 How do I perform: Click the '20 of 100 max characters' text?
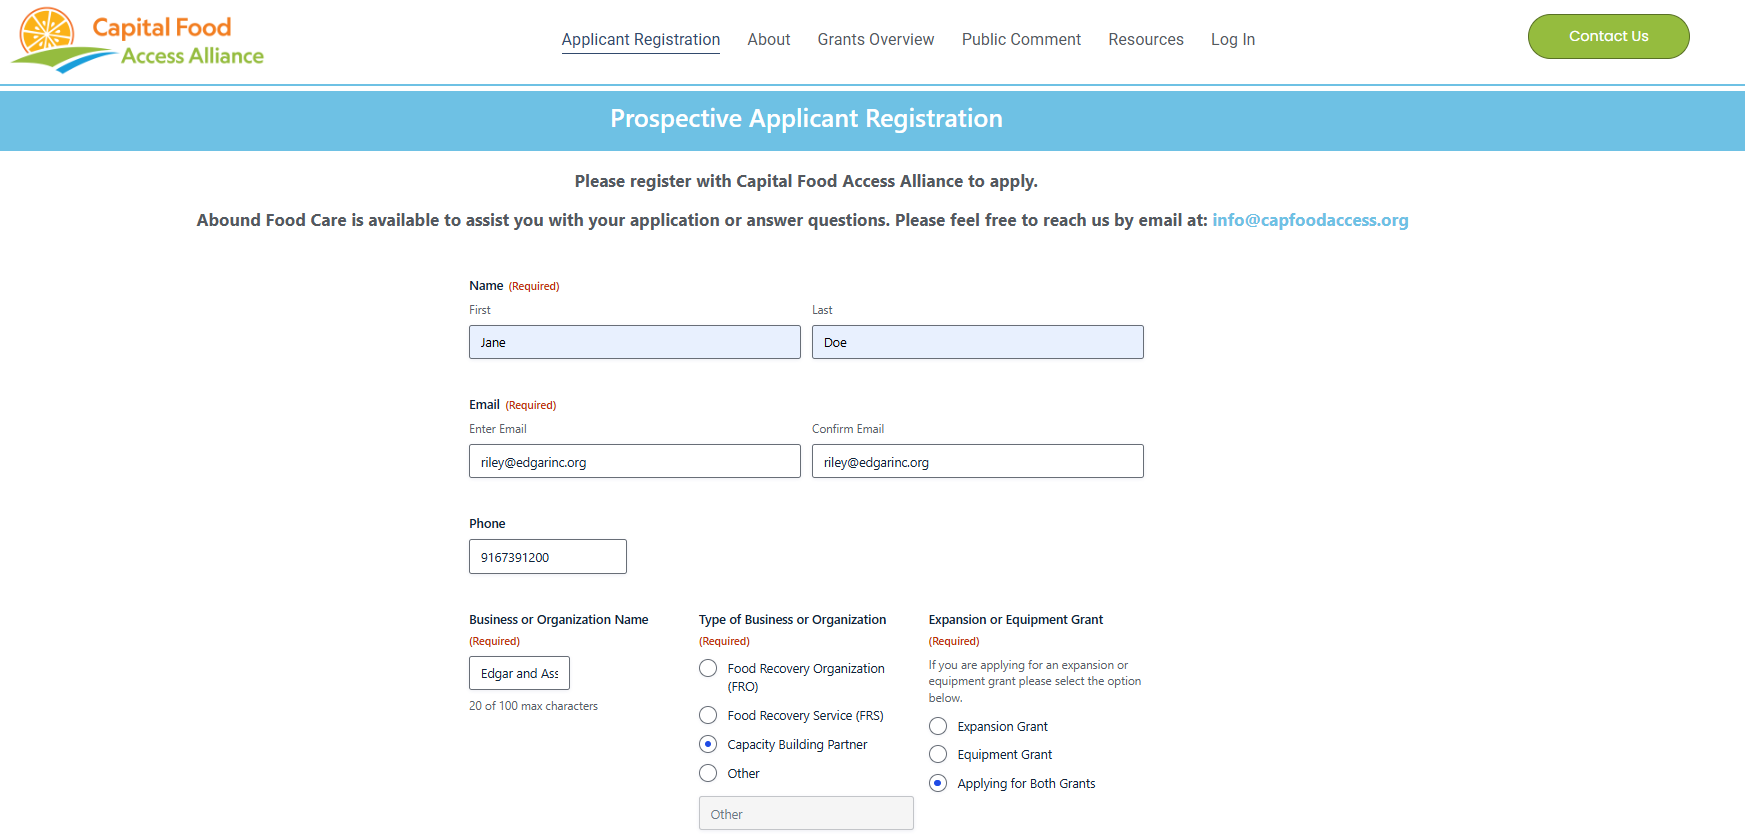(x=533, y=706)
